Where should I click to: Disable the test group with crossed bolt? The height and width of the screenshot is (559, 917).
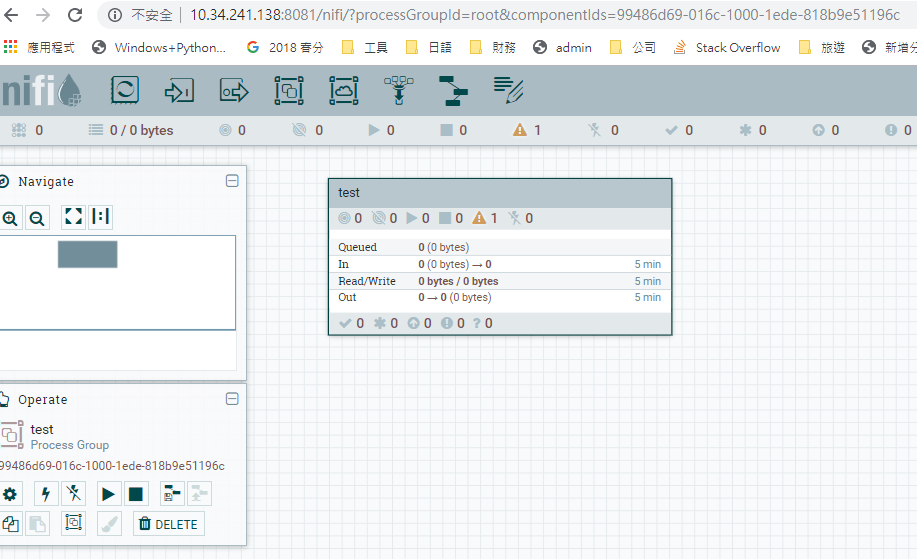tap(73, 493)
